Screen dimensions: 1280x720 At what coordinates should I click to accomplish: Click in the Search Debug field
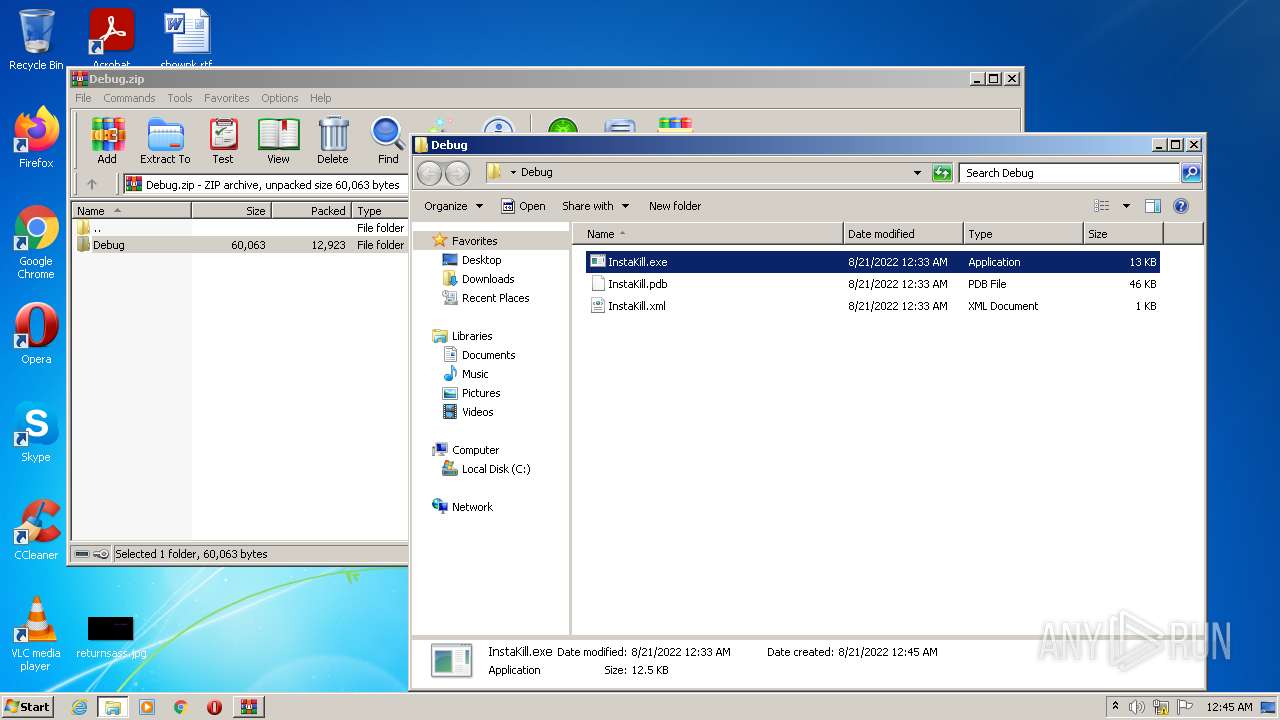coord(1068,173)
